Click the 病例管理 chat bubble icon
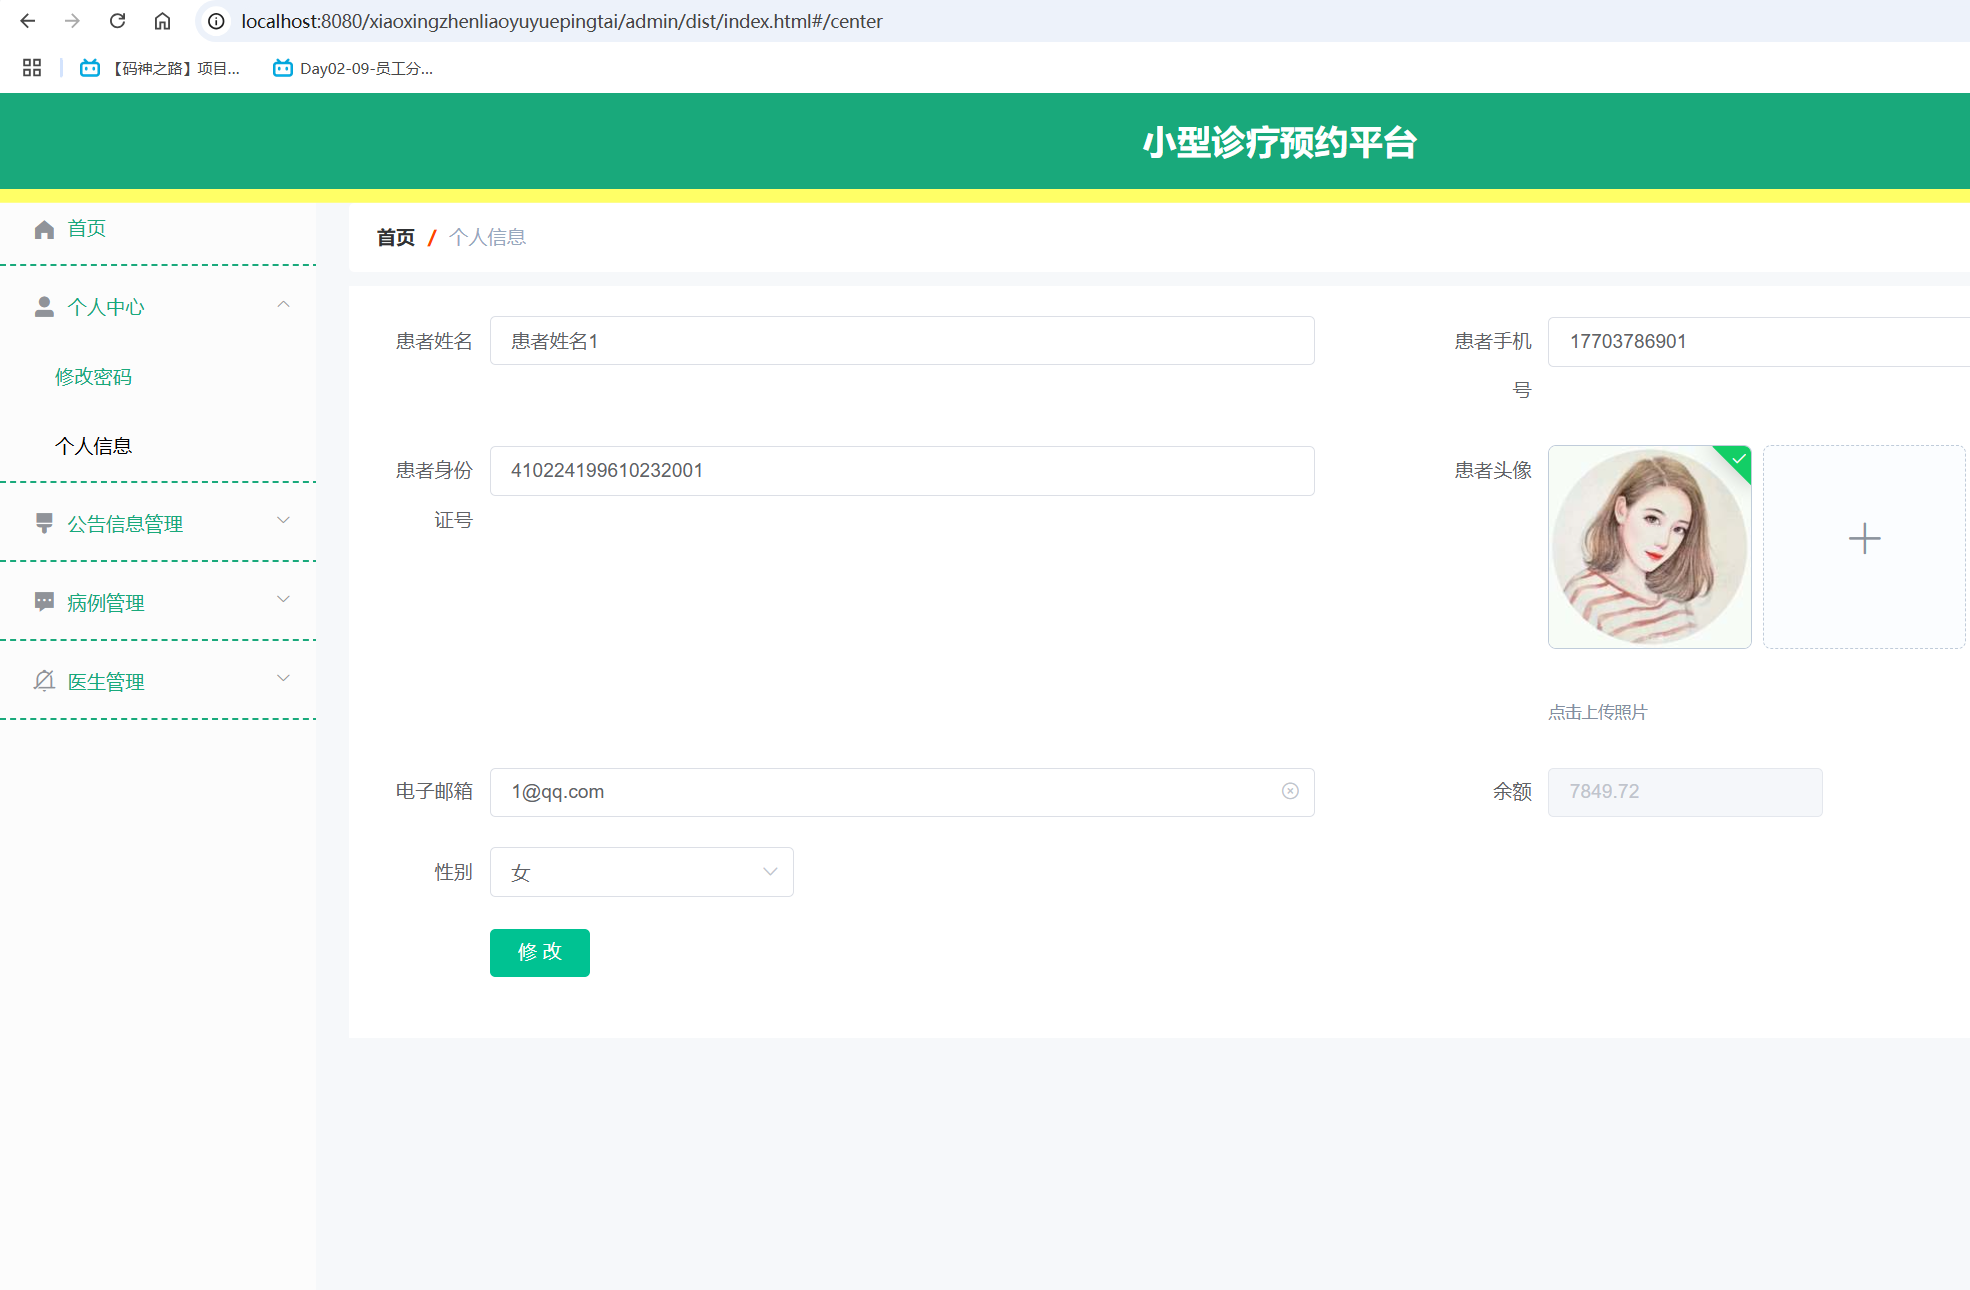The height and width of the screenshot is (1290, 1970). tap(44, 602)
